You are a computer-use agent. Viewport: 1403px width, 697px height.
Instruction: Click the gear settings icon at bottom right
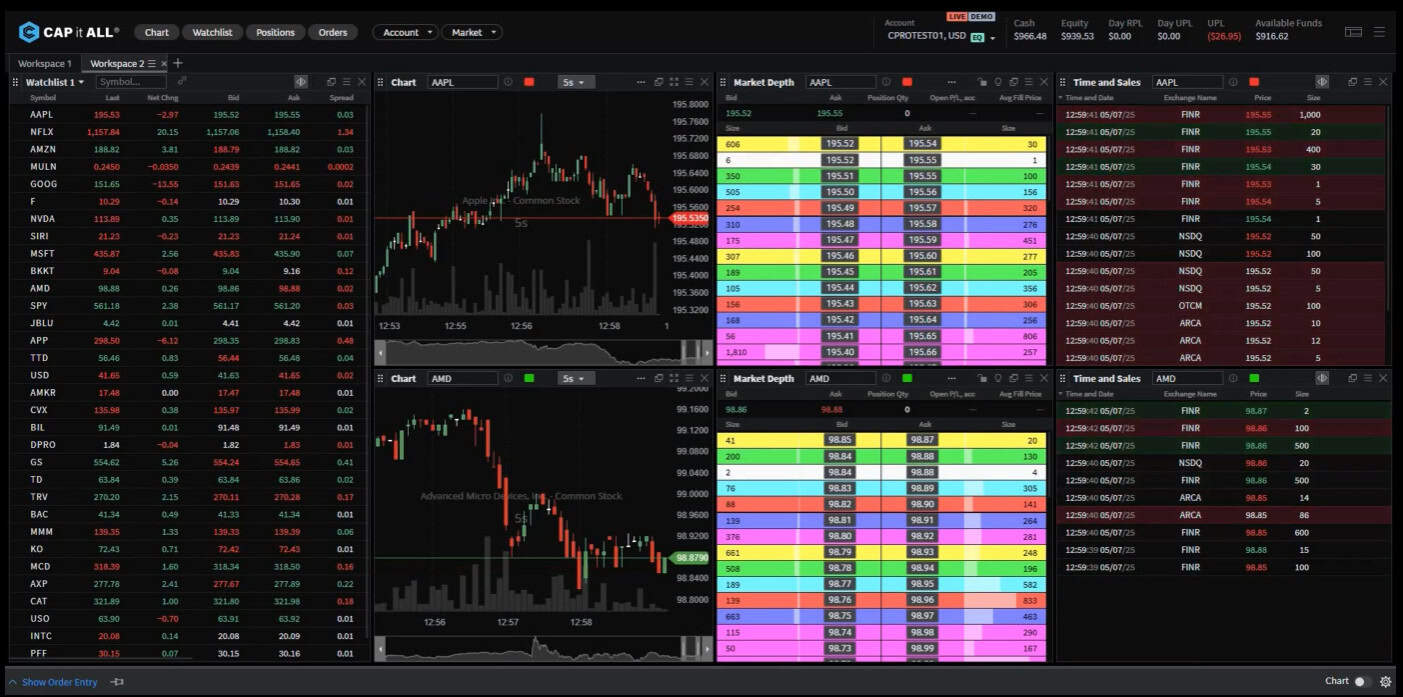click(x=1385, y=681)
